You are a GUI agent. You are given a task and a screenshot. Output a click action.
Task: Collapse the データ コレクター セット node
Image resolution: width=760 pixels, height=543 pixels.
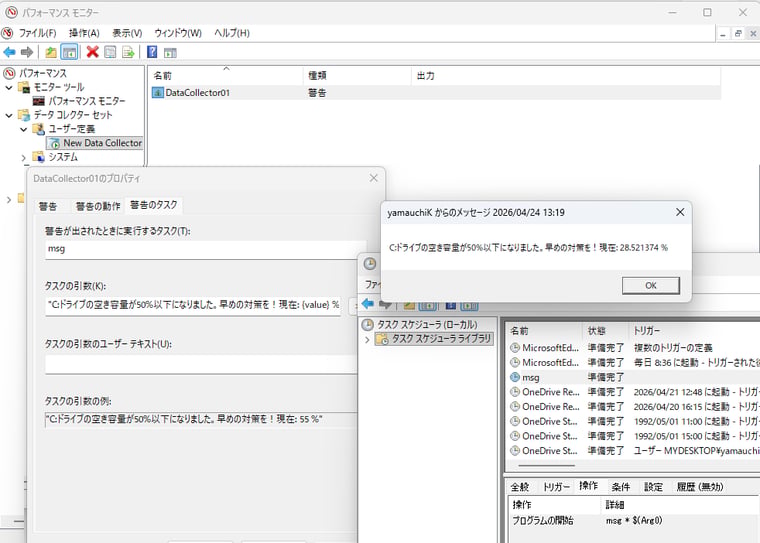(x=9, y=115)
